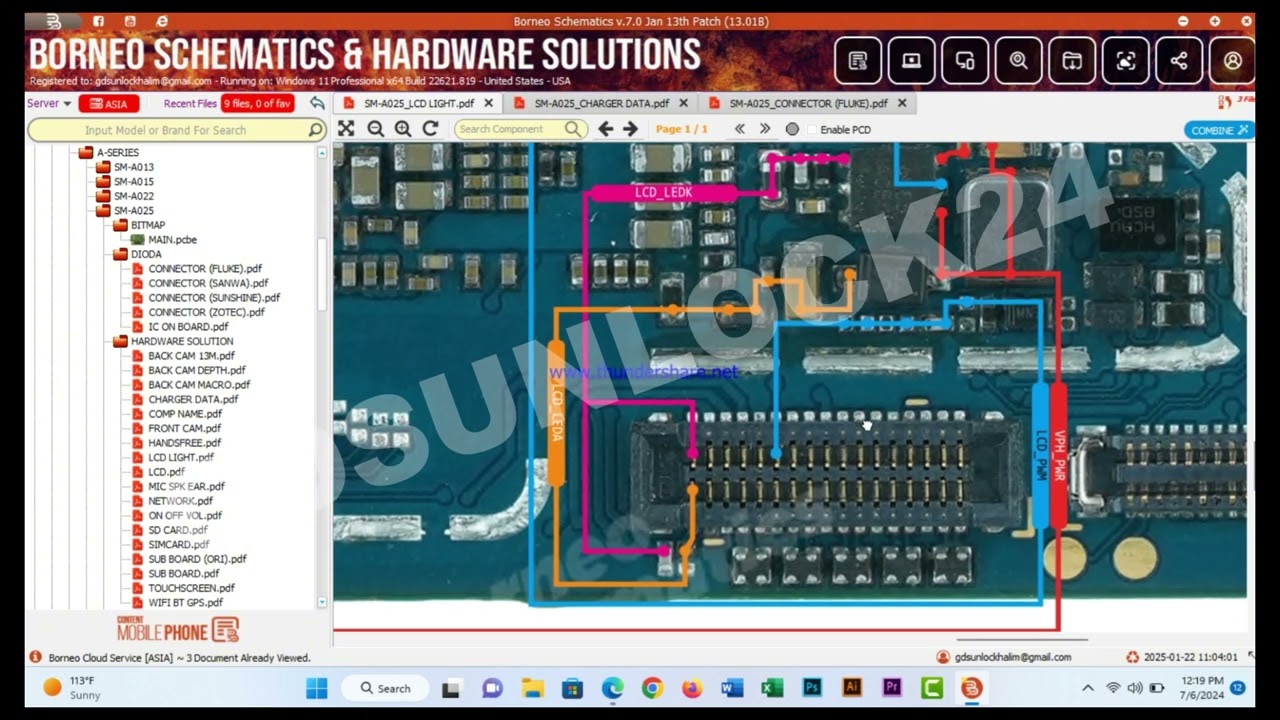Collapse the BITMAP folder
1280x720 pixels.
120,225
